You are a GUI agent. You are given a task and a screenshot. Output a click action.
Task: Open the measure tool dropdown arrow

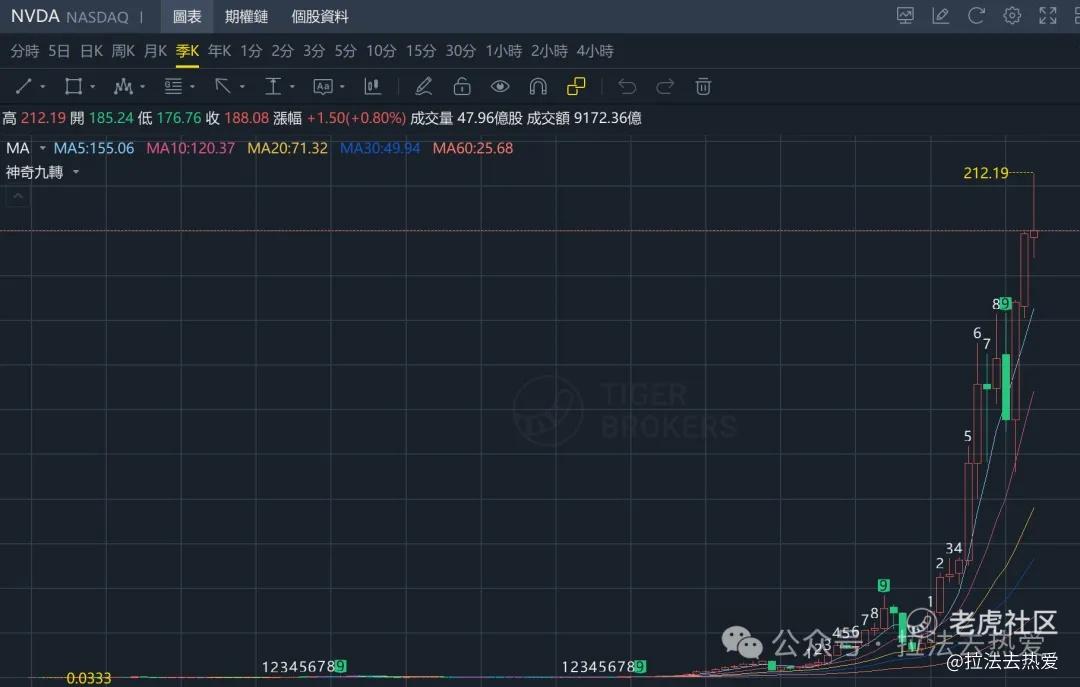(292, 87)
